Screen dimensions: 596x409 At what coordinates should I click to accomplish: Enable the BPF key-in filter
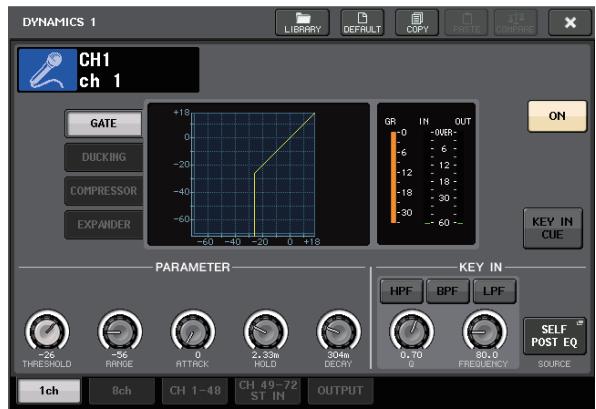[447, 291]
